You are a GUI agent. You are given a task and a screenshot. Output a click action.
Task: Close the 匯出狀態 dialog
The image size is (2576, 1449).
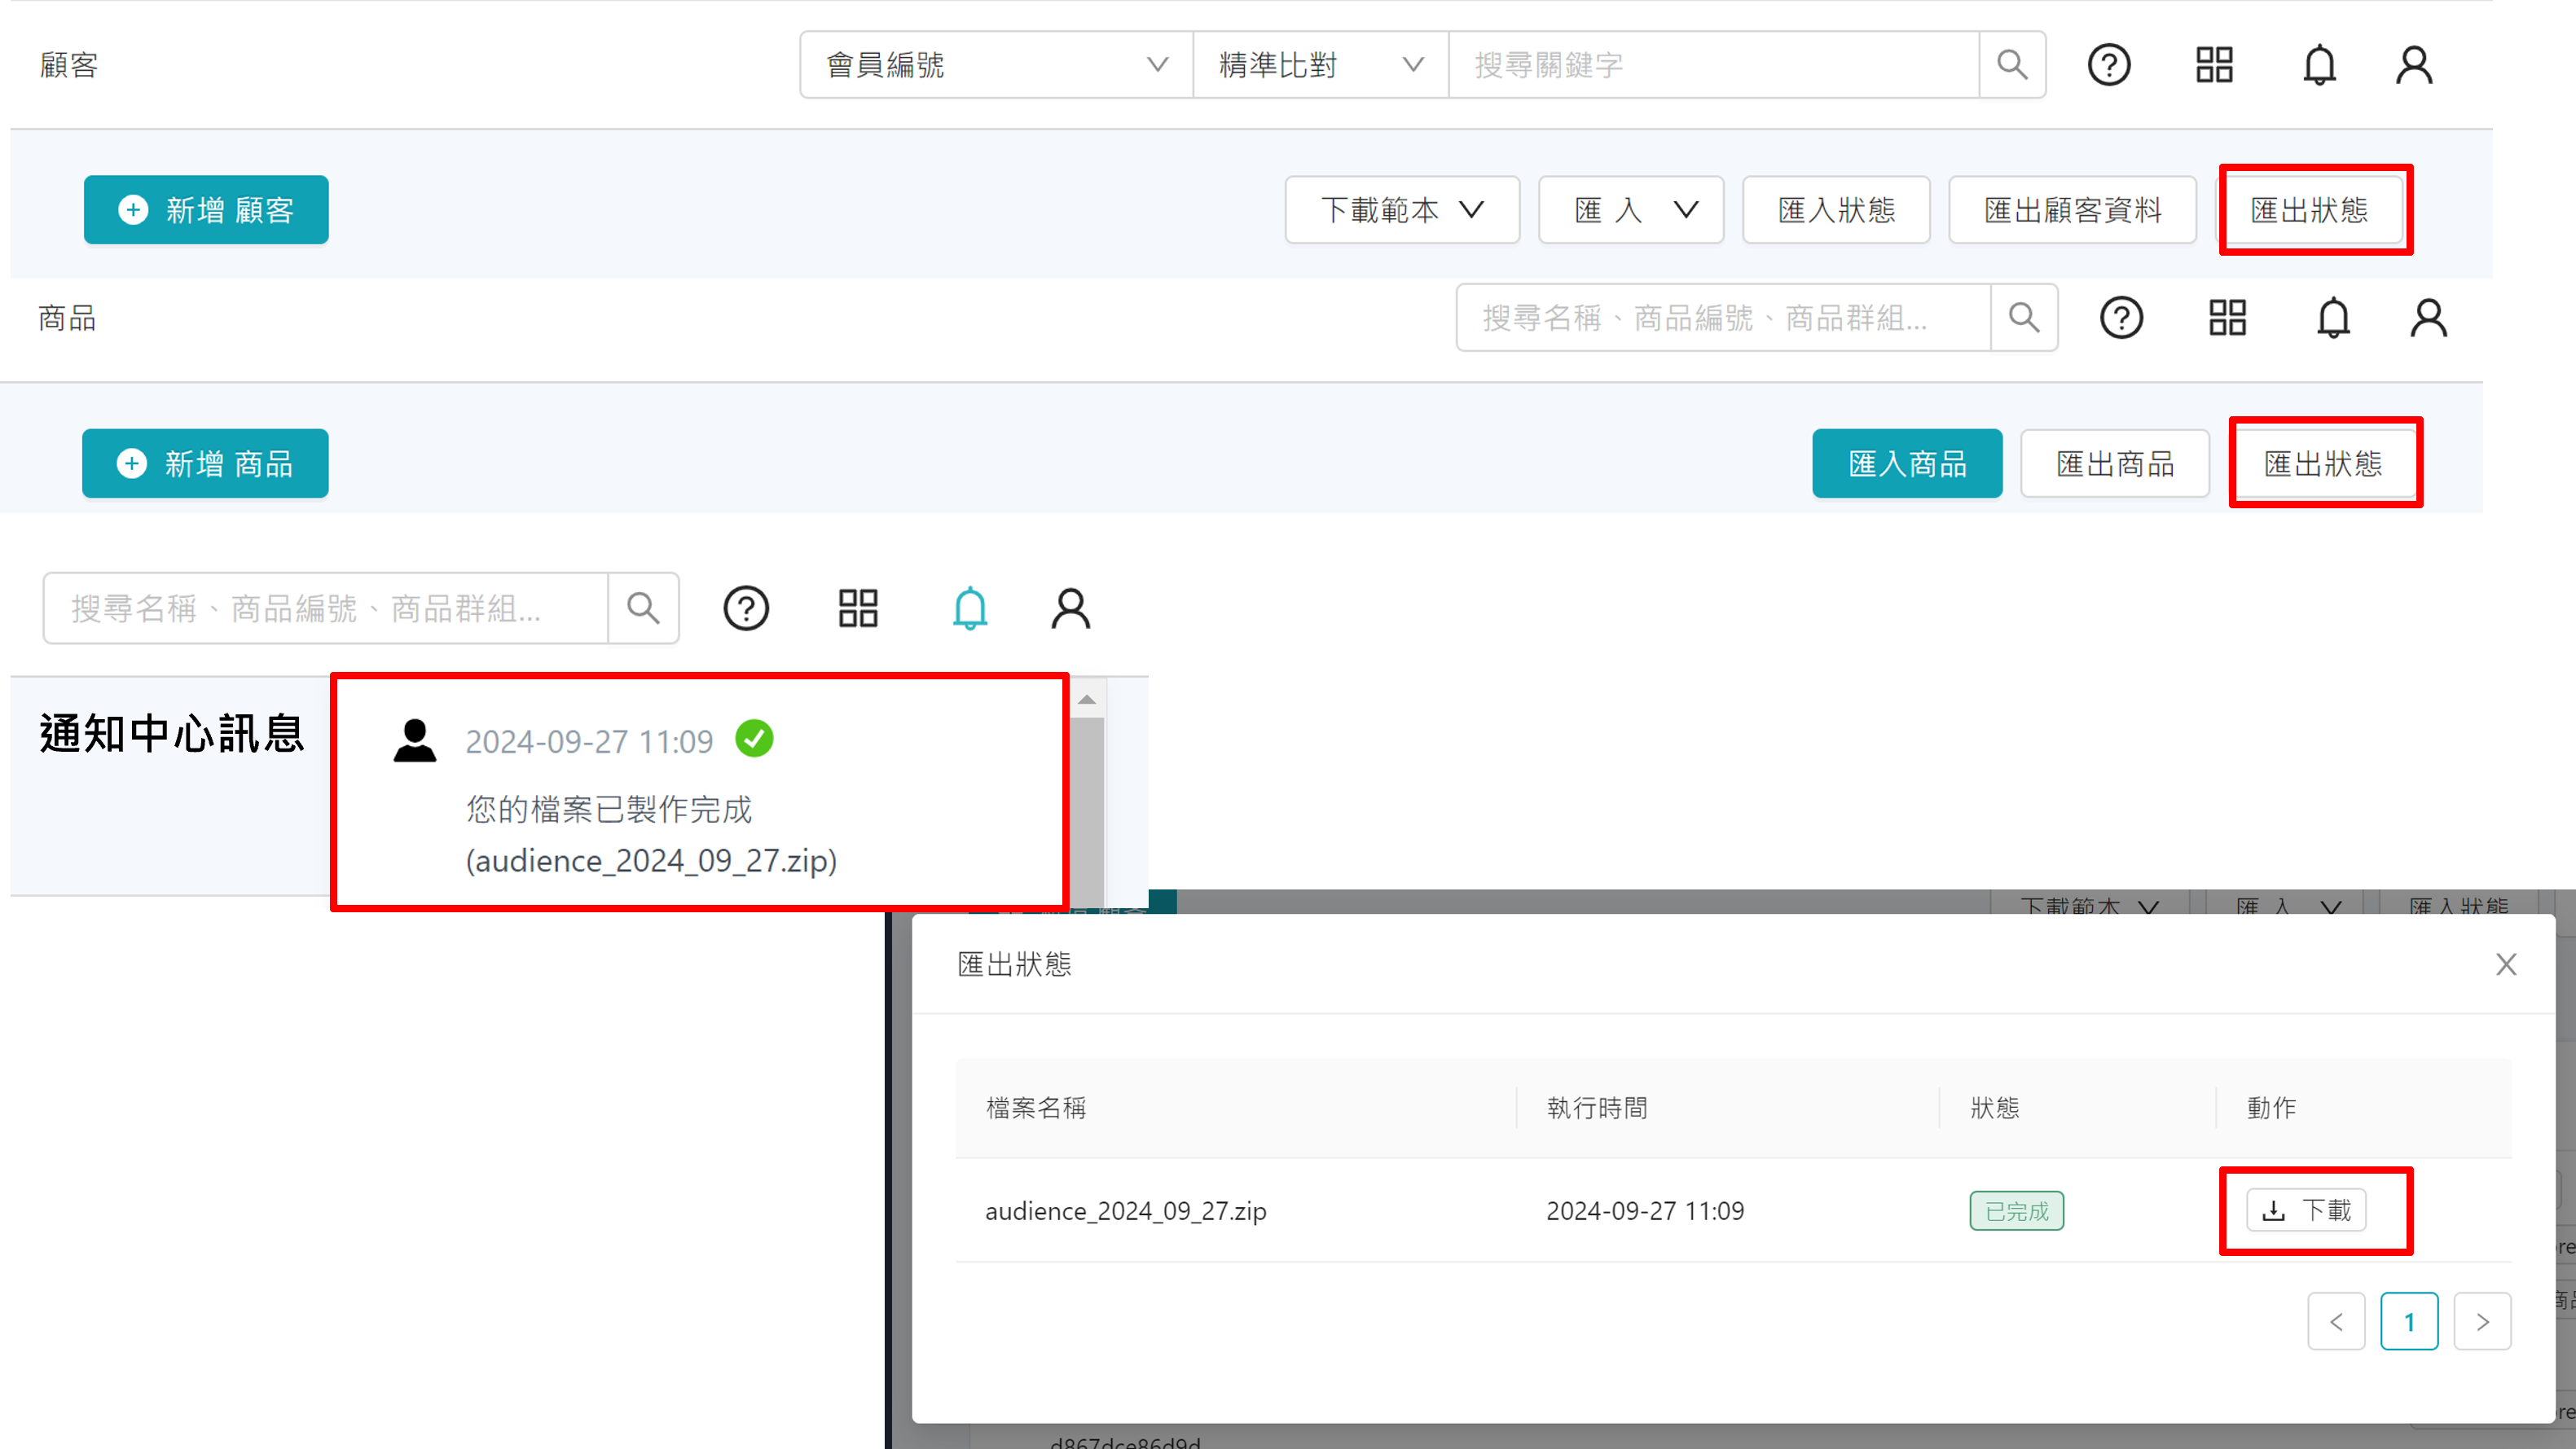pyautogui.click(x=2506, y=964)
